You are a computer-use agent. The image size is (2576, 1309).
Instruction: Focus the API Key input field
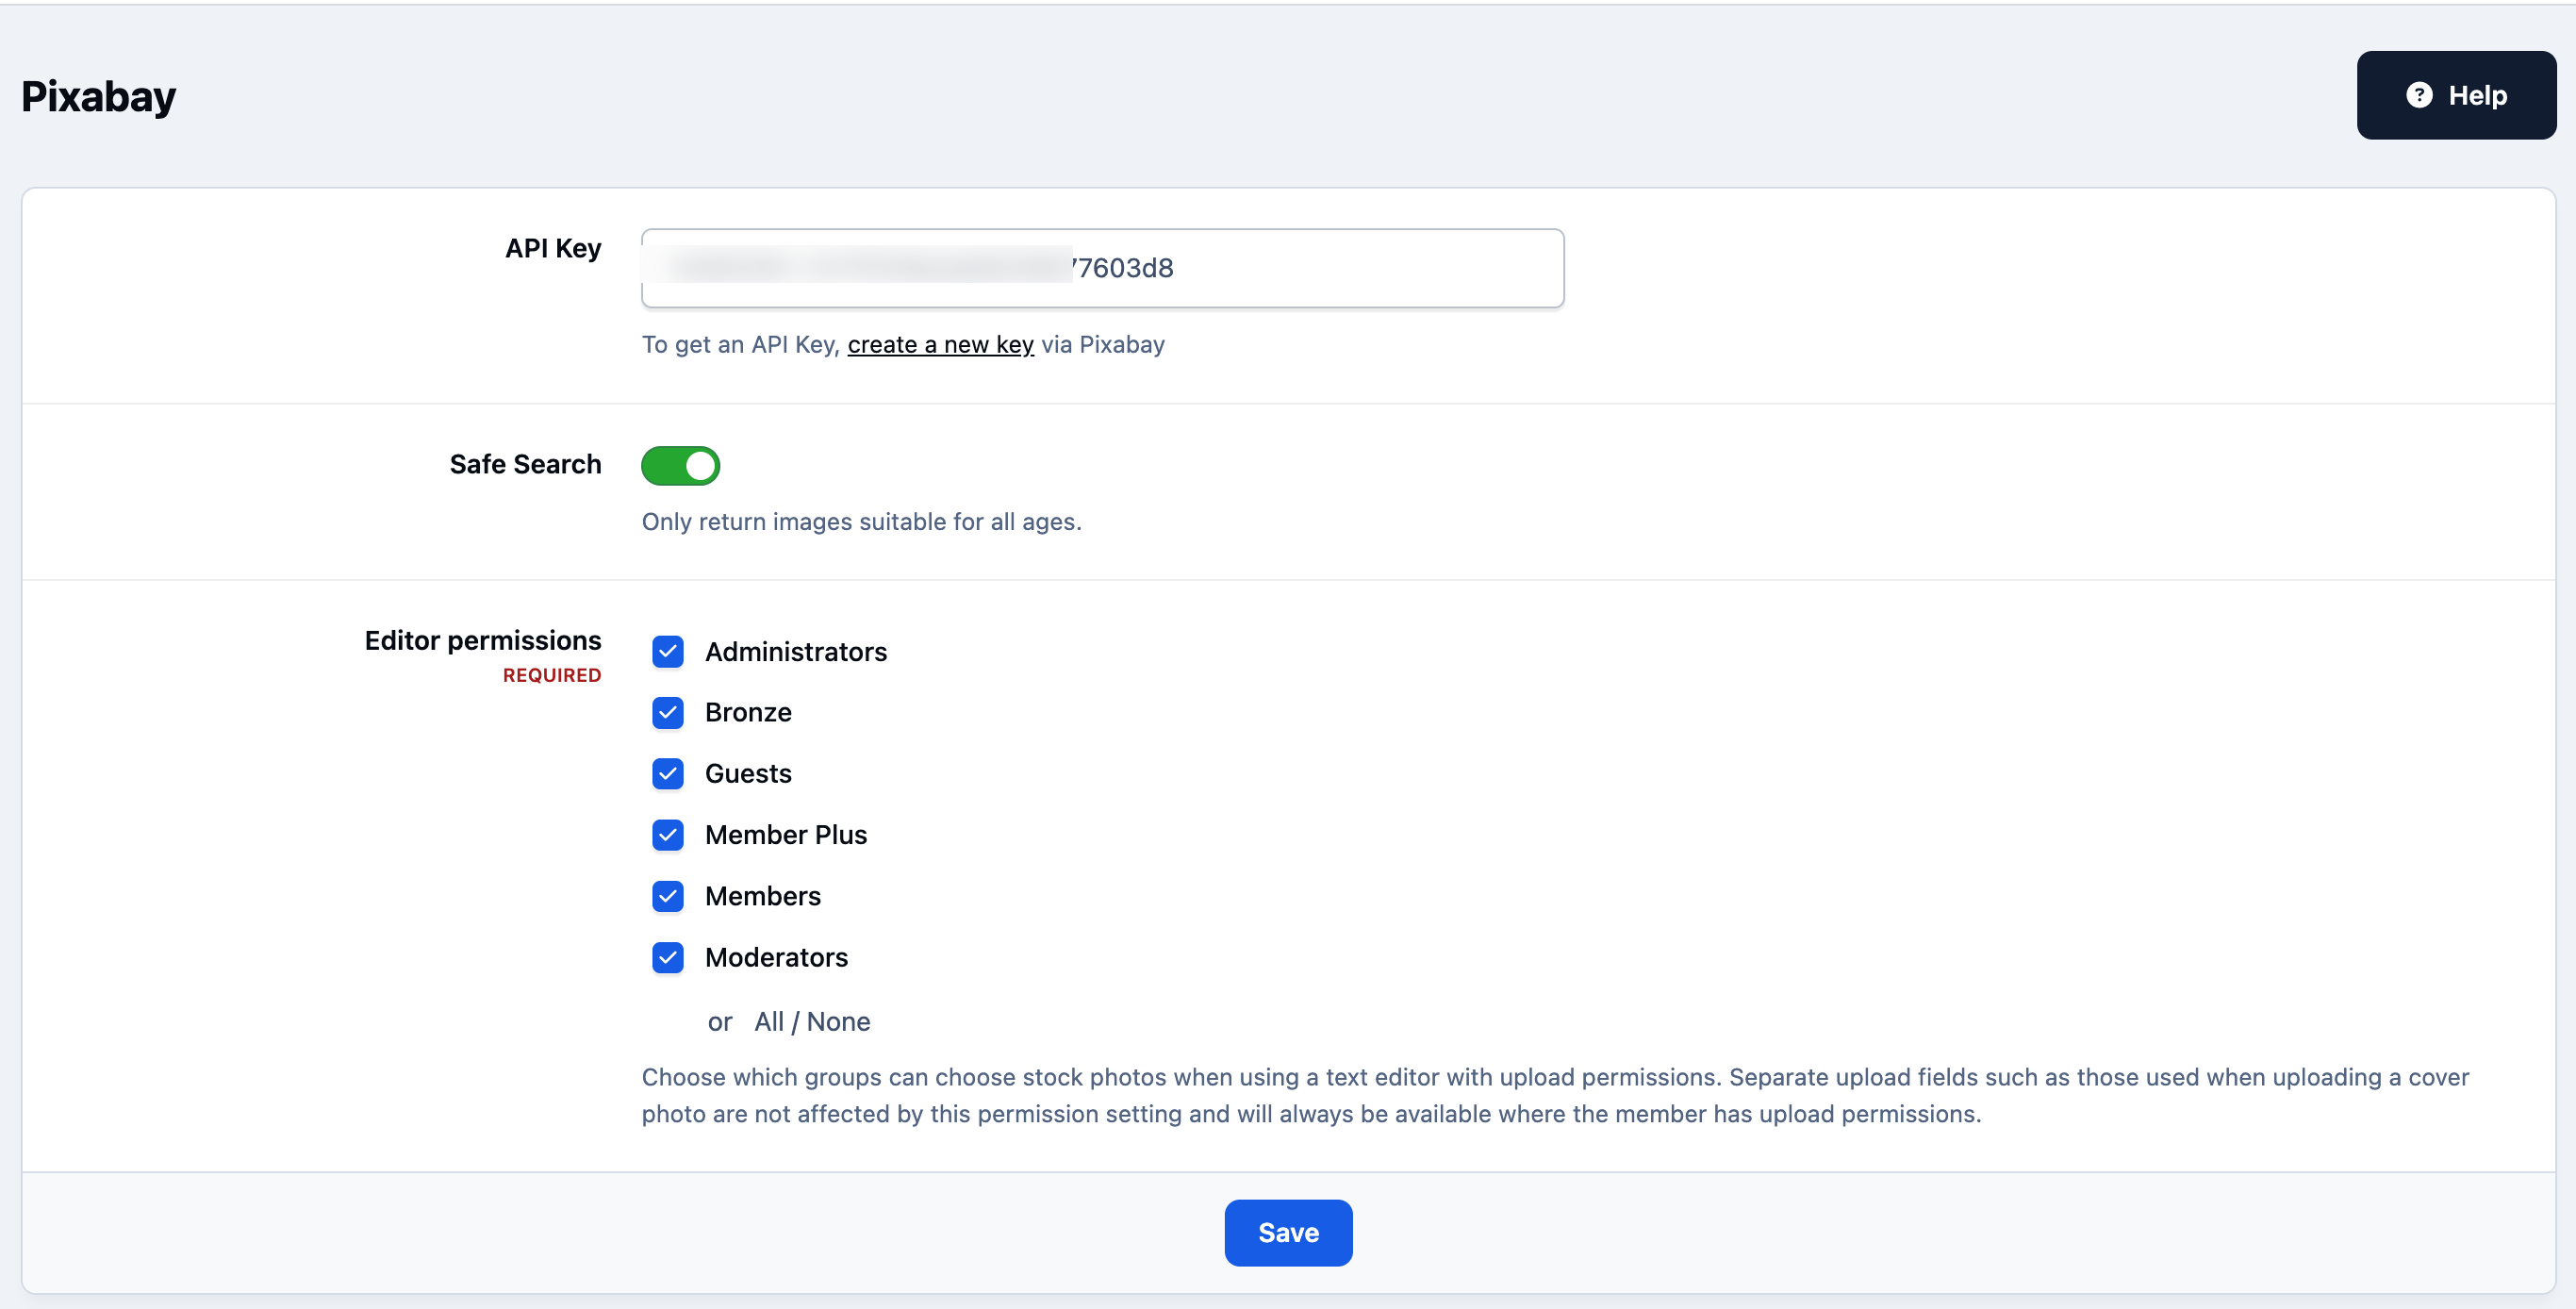(x=1102, y=268)
